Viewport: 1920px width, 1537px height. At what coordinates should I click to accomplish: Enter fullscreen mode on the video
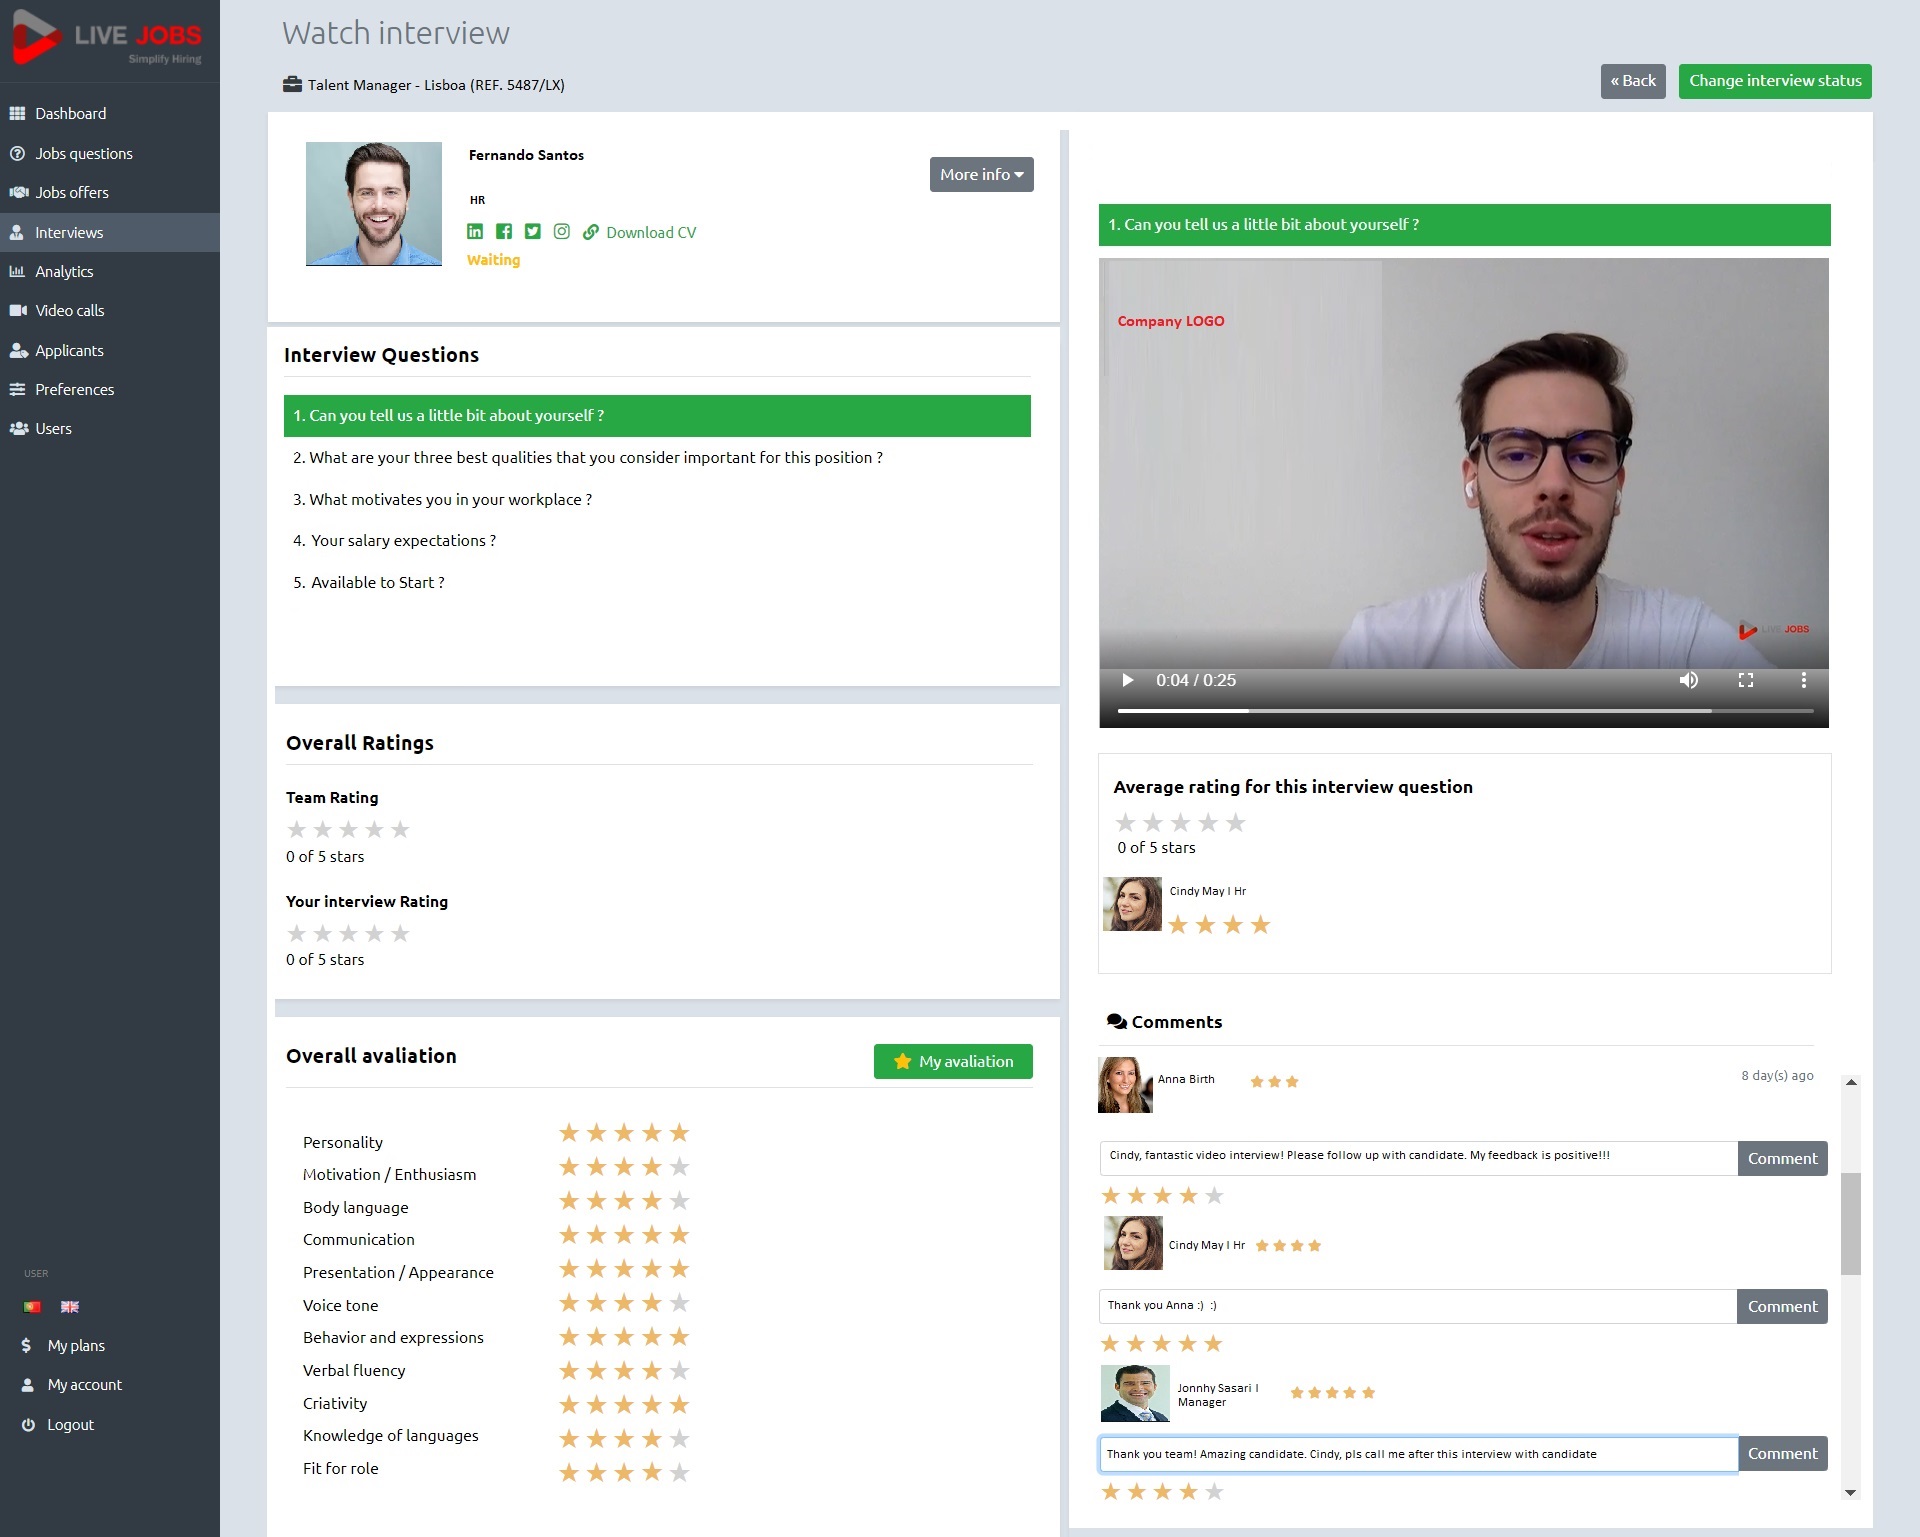(1746, 680)
